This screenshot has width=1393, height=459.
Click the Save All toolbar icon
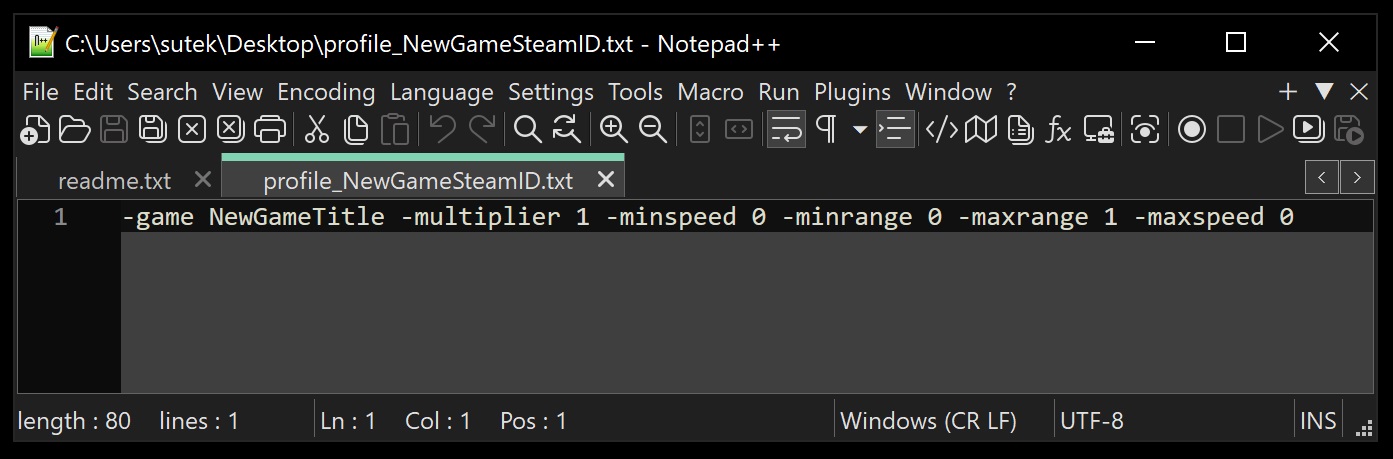point(152,129)
